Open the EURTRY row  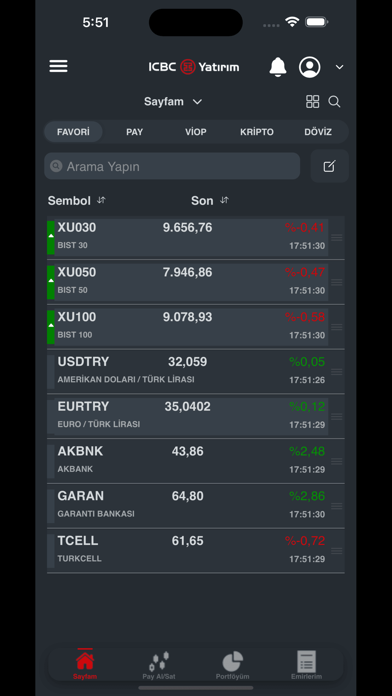click(x=196, y=416)
